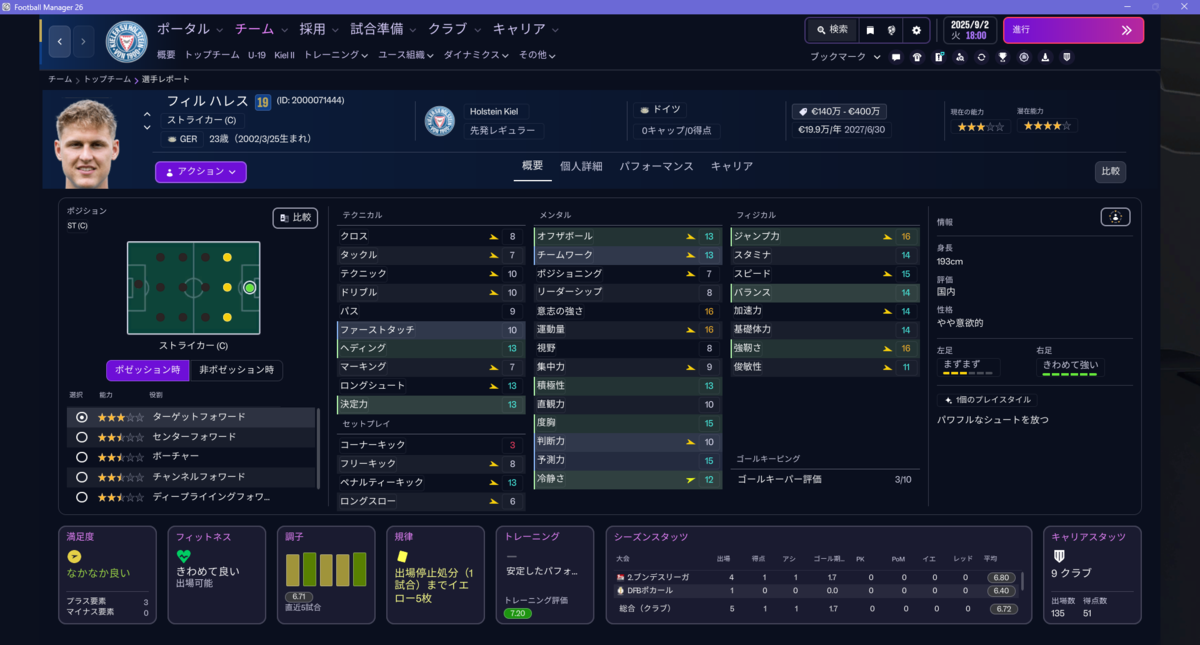
Task: Click the next player down arrow
Action: pos(148,128)
